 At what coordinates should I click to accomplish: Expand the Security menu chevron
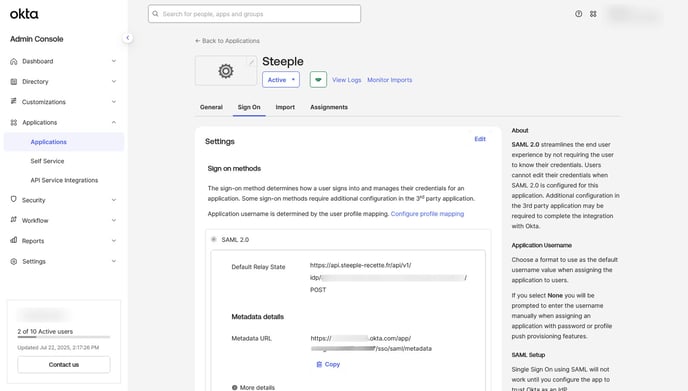coord(114,200)
